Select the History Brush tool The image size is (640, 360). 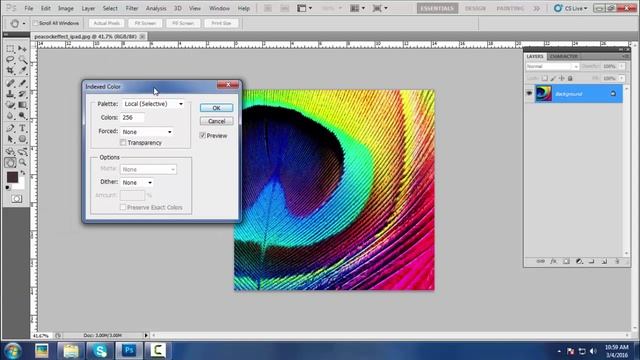[x=22, y=94]
